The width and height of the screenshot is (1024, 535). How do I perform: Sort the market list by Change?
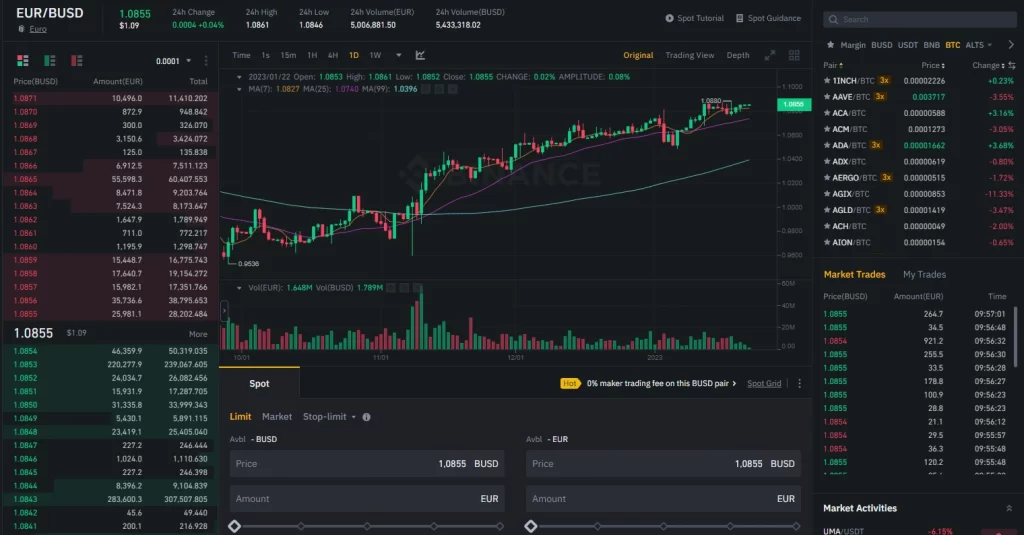pos(988,65)
